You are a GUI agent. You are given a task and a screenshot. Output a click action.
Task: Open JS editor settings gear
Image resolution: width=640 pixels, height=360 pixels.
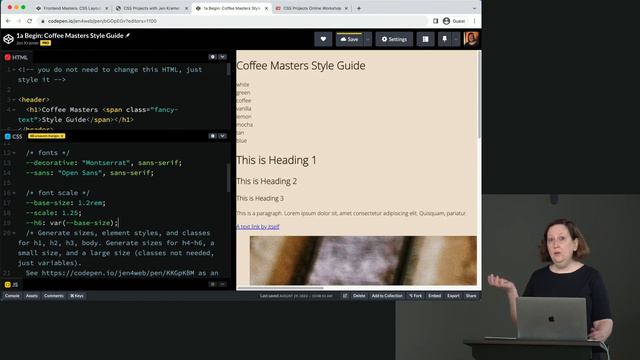[x=213, y=284]
